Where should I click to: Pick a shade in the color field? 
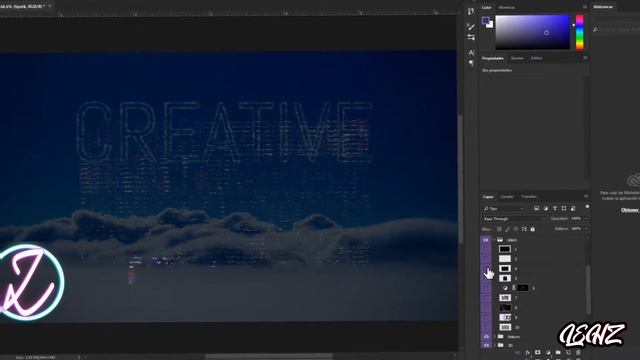point(532,32)
